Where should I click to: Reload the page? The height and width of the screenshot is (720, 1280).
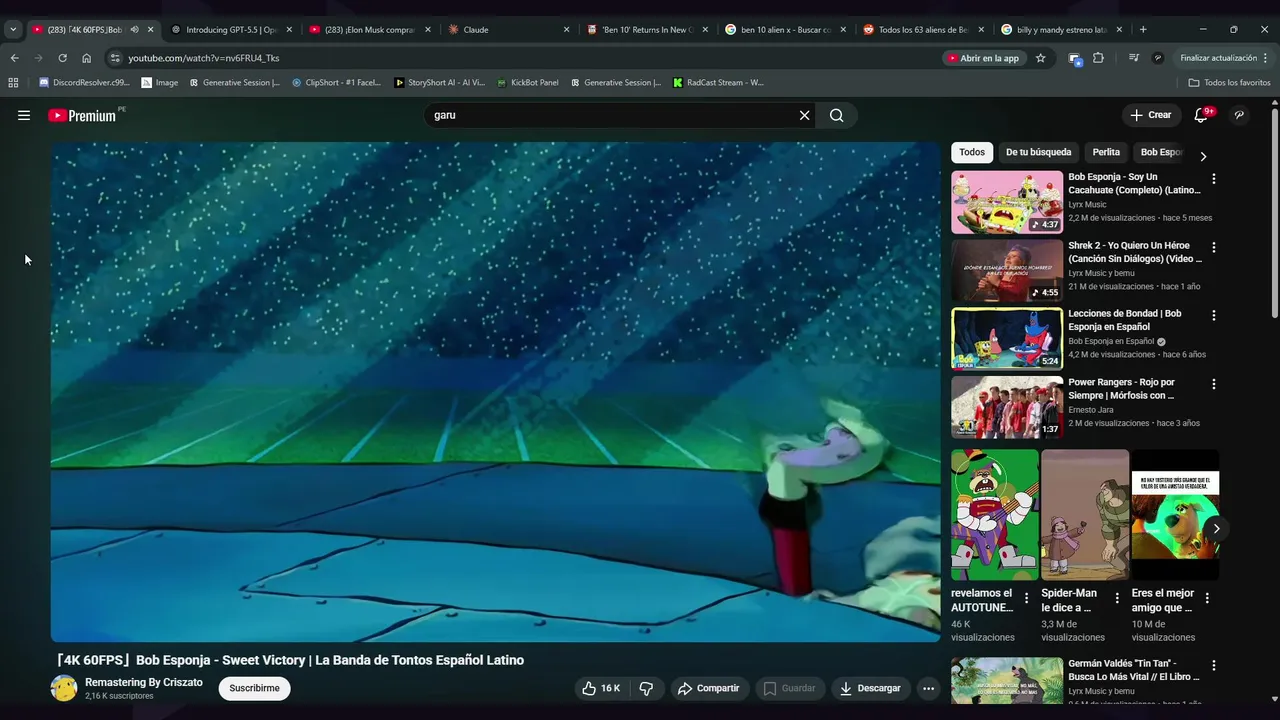click(x=62, y=58)
